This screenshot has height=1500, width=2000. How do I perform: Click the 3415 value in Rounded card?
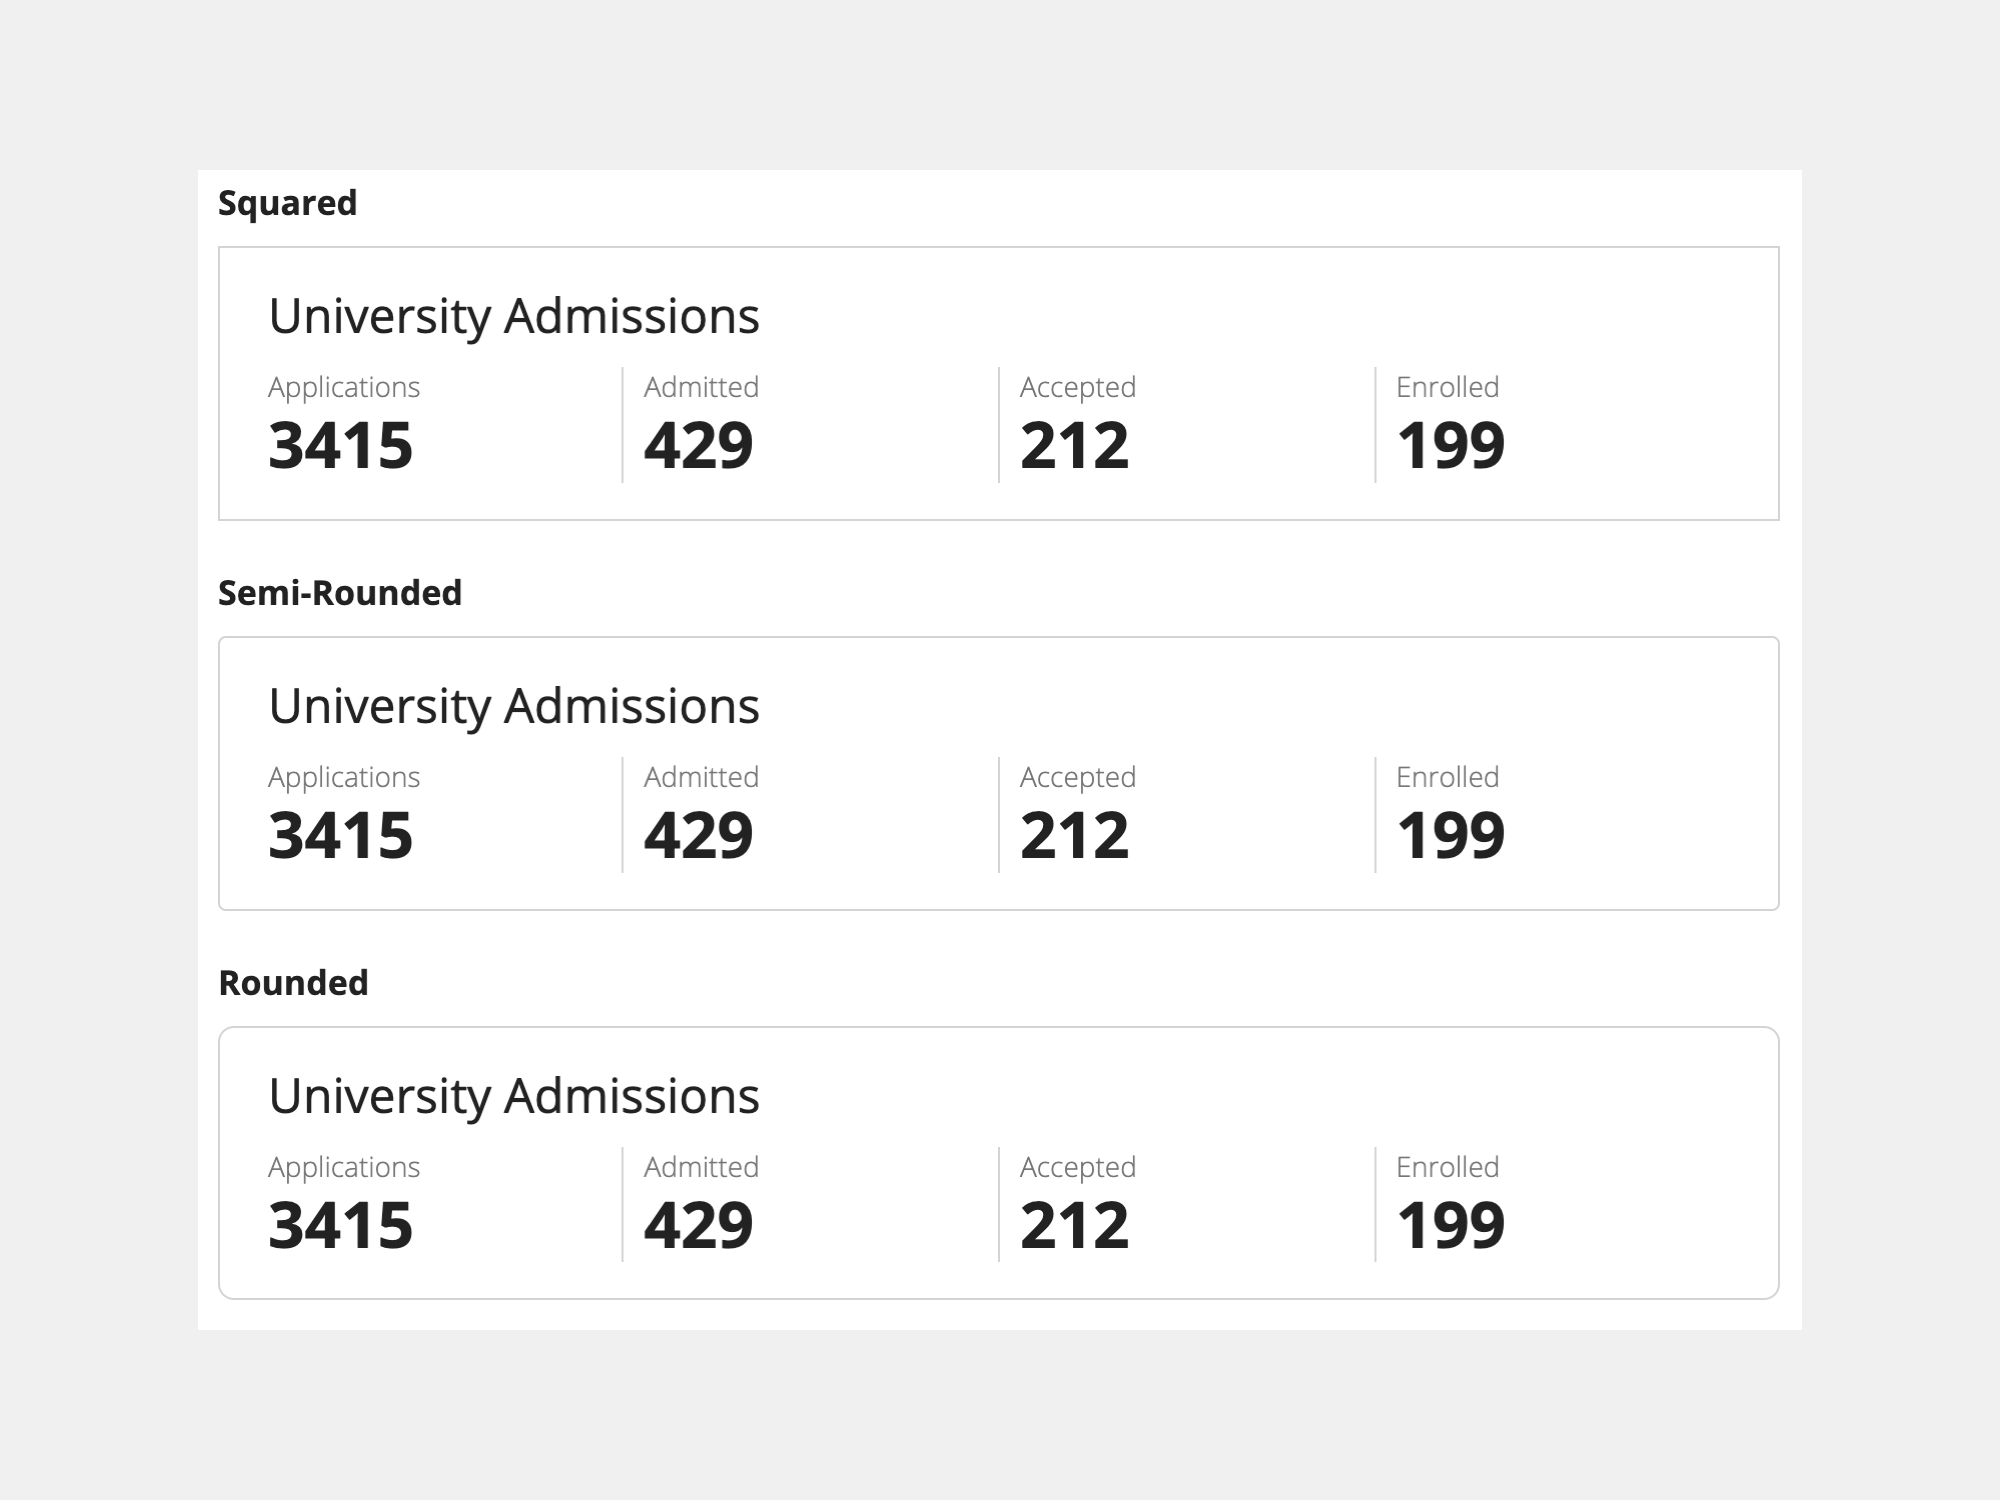coord(340,1225)
